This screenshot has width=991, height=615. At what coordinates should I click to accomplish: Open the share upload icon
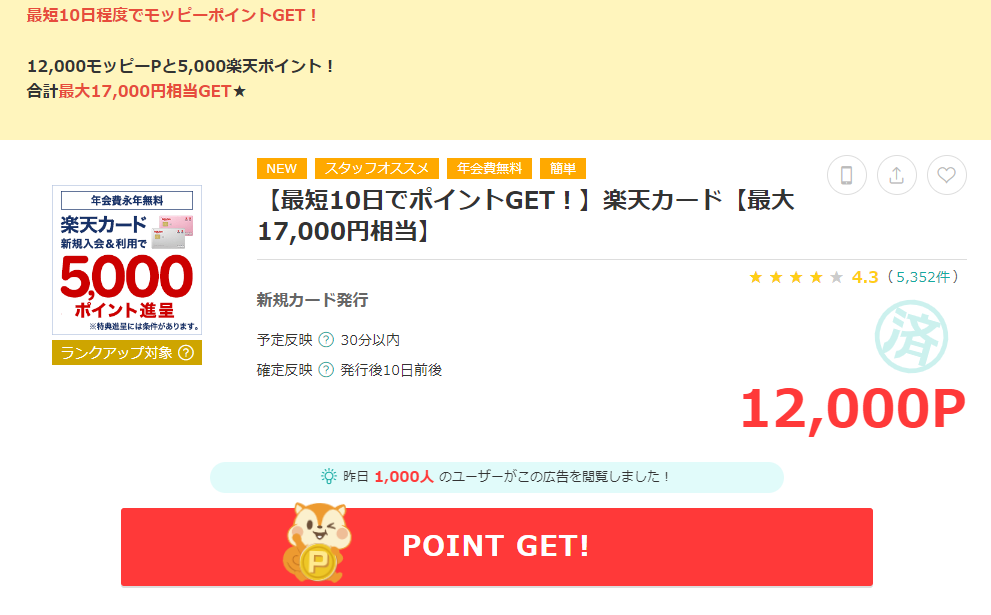point(896,175)
